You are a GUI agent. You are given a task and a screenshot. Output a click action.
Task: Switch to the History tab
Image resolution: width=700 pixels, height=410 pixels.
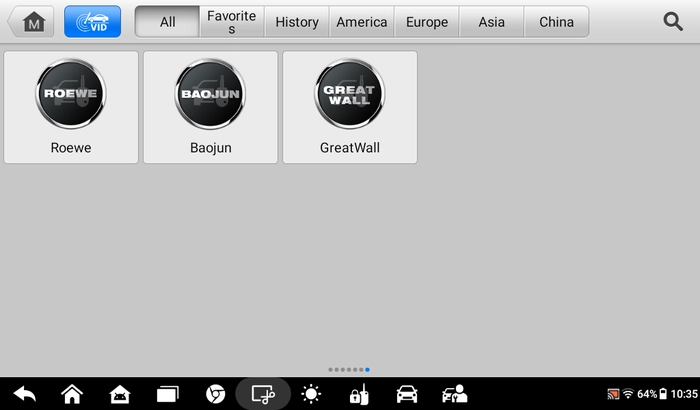click(x=297, y=21)
